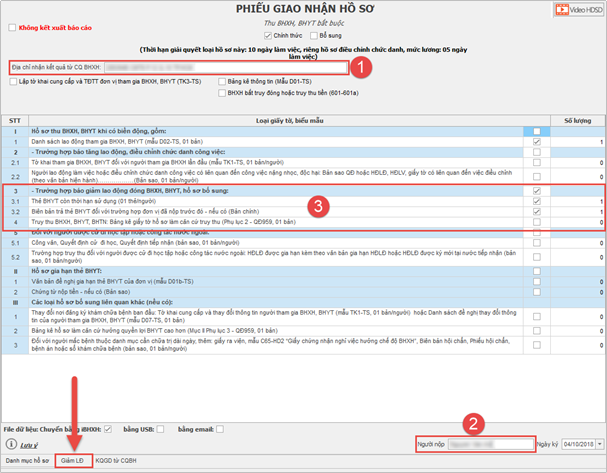Toggle checkbox for Biên bản trả thẻ BHYT row
The height and width of the screenshot is (473, 607).
[537, 212]
